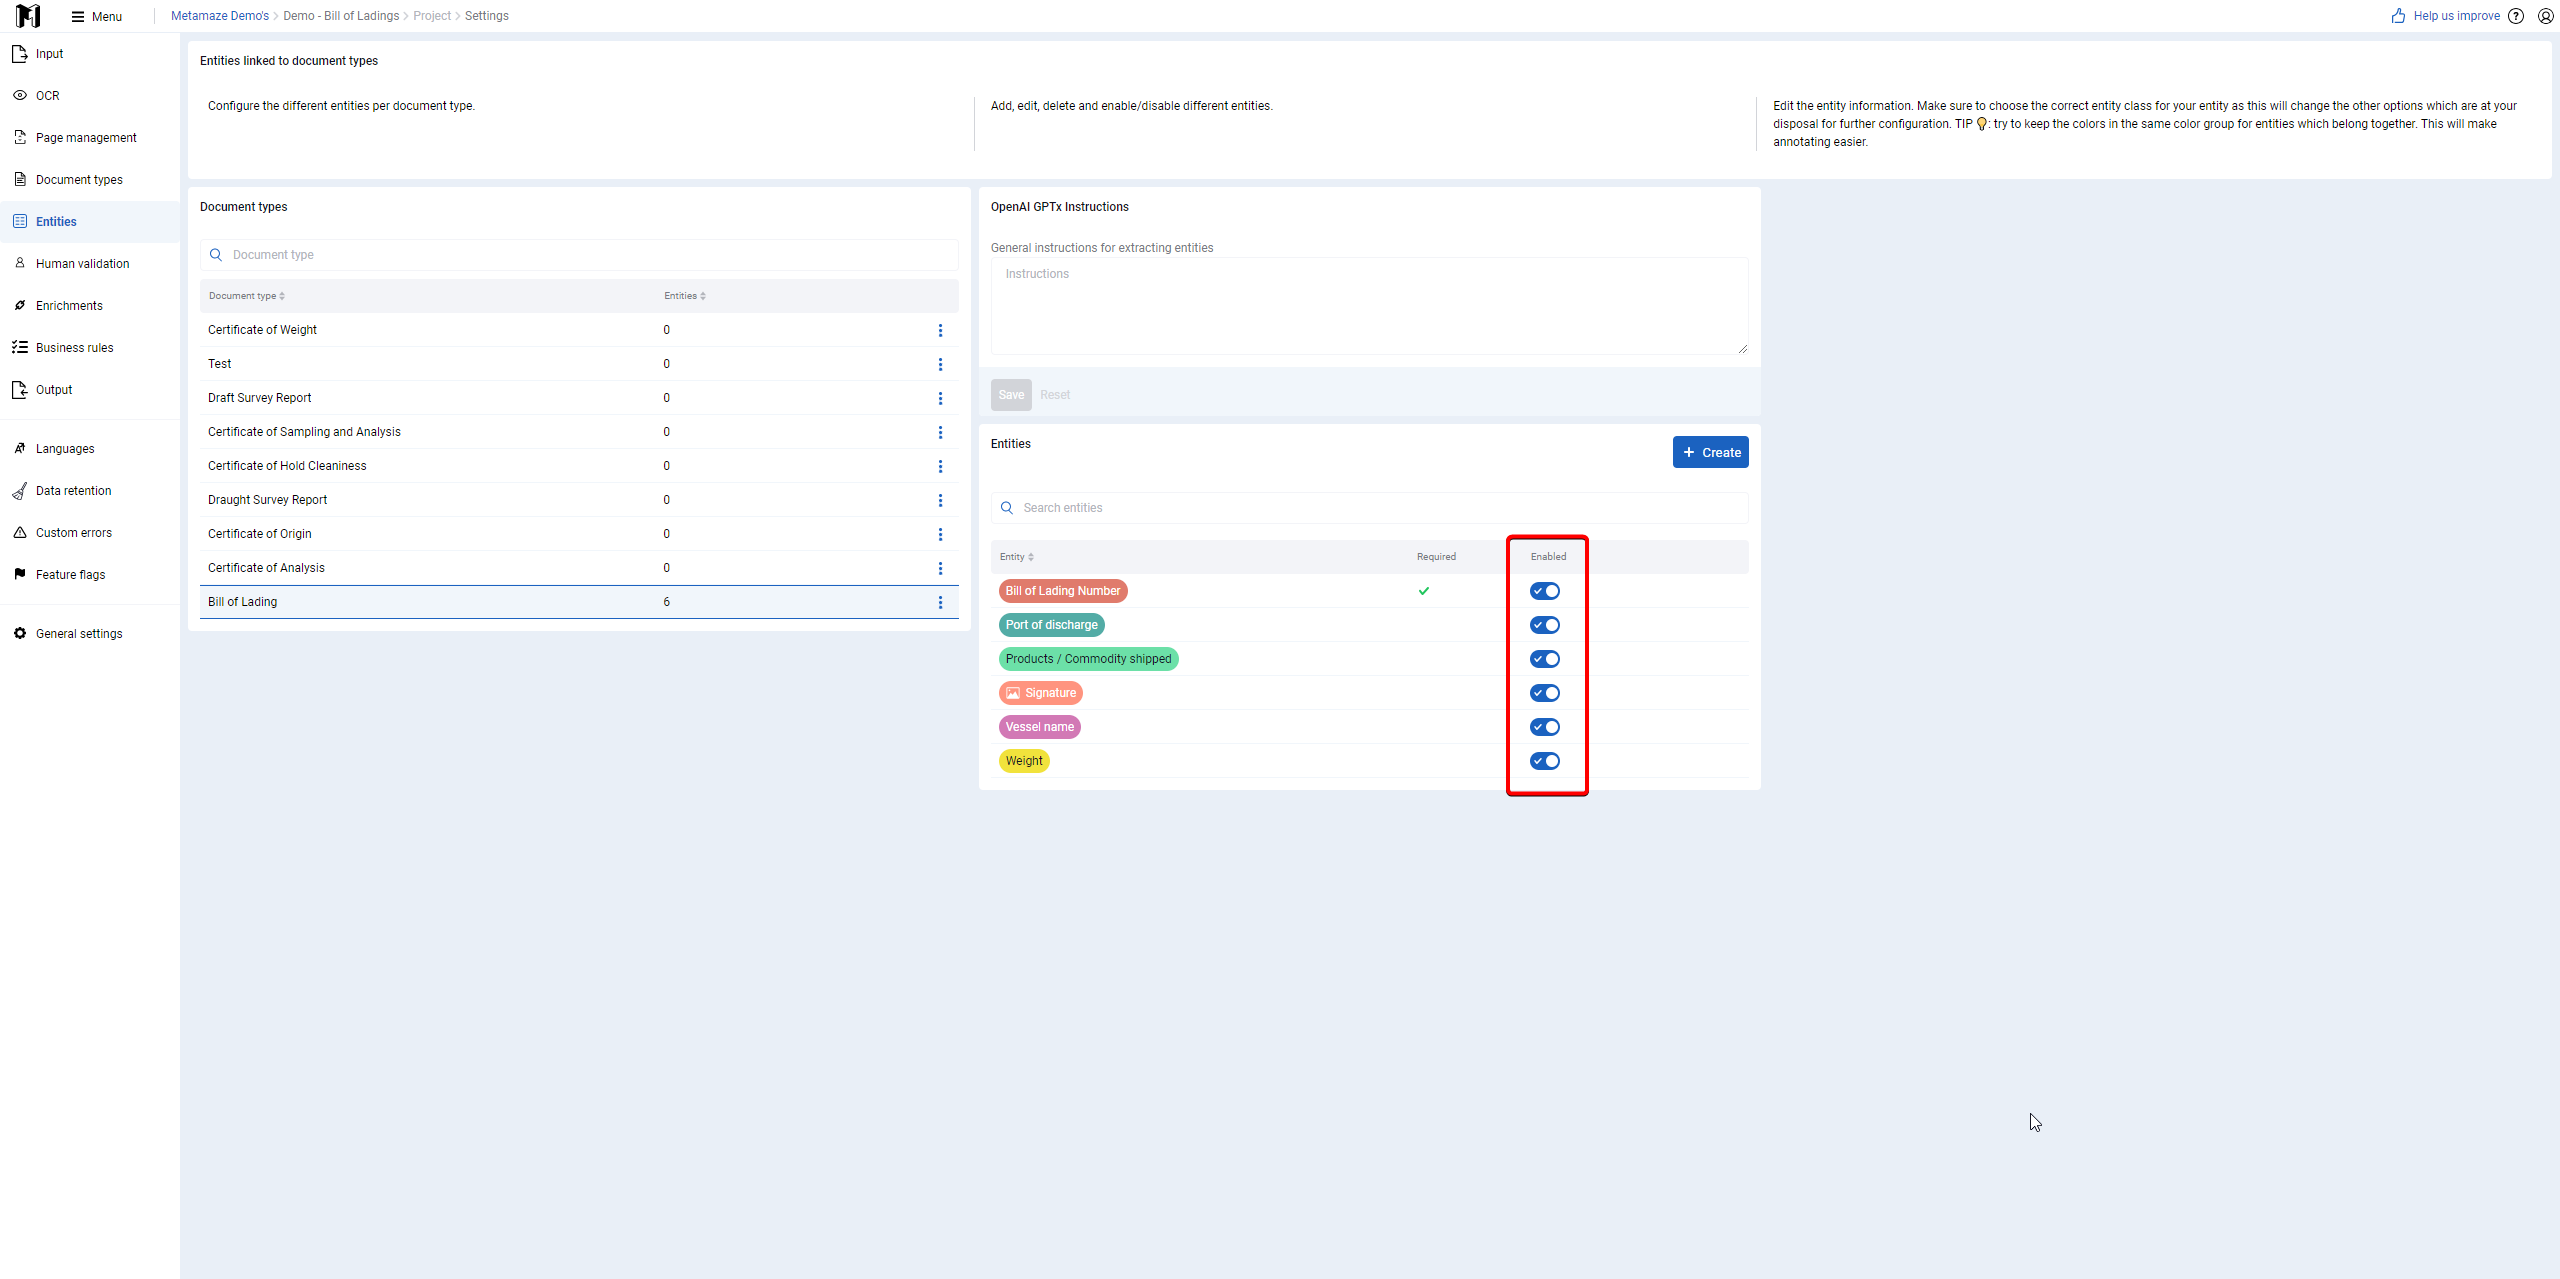Viewport: 2560px width, 1279px height.
Task: Open options menu for Bill of Lading
Action: pos(940,602)
